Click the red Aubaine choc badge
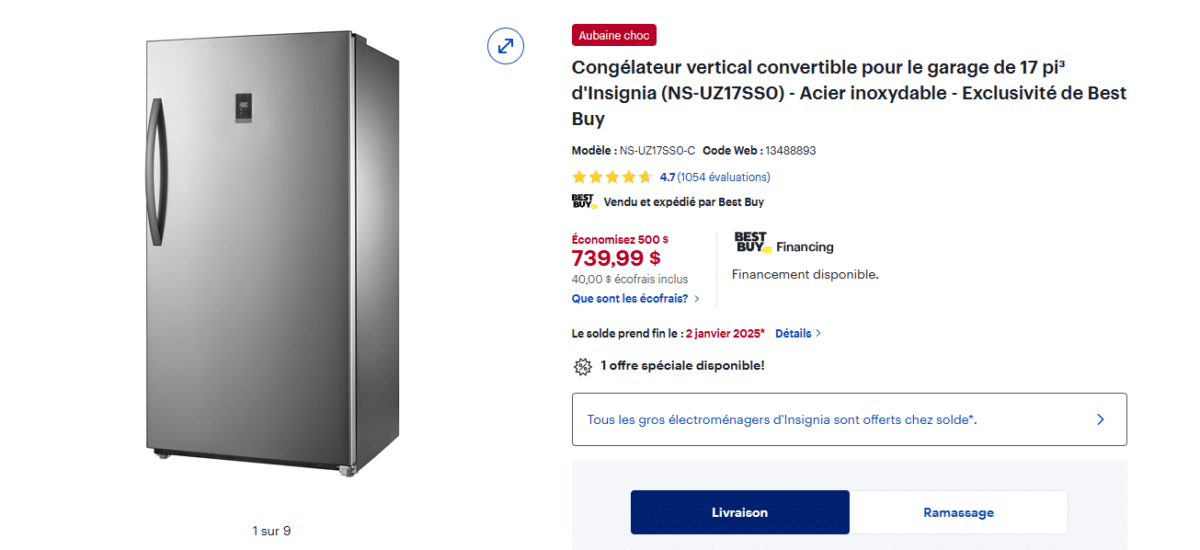This screenshot has width=1200, height=550. pyautogui.click(x=614, y=35)
